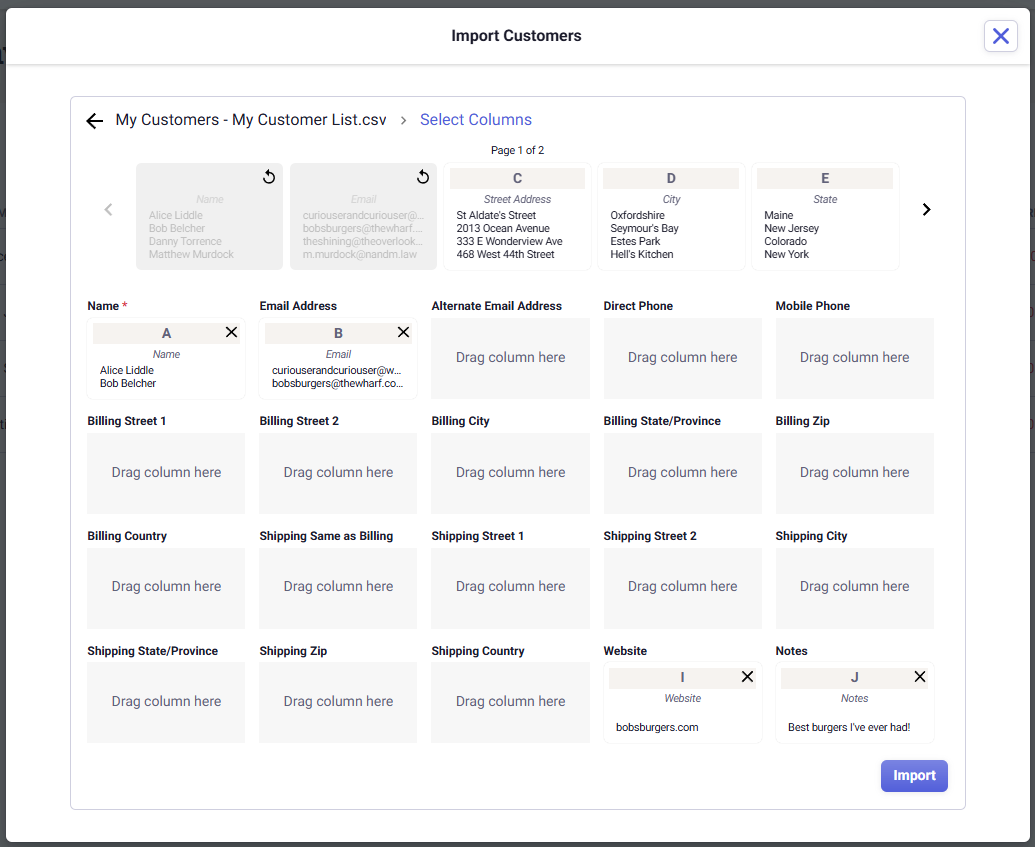1035x847 pixels.
Task: Go to next page of columns
Action: pyautogui.click(x=926, y=210)
